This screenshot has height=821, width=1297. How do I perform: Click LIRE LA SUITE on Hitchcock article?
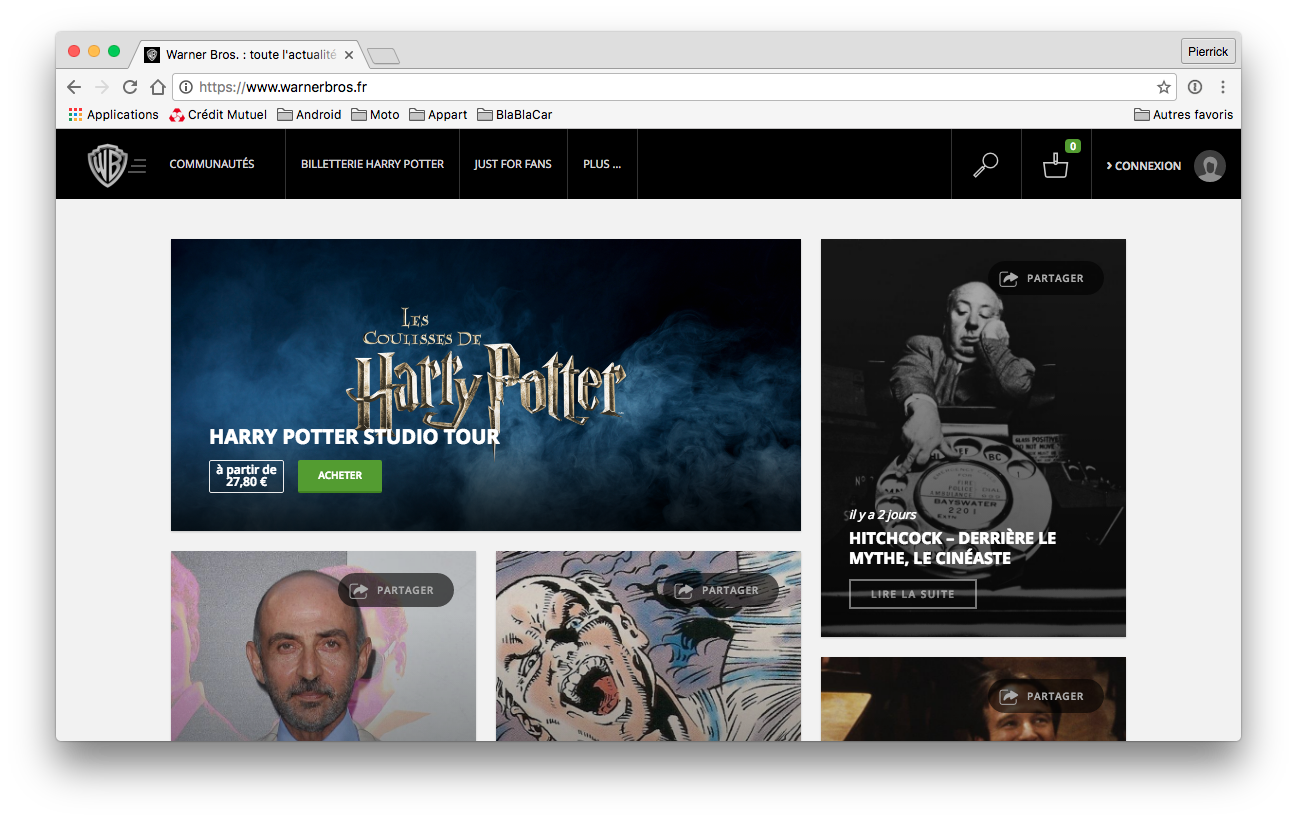912,594
